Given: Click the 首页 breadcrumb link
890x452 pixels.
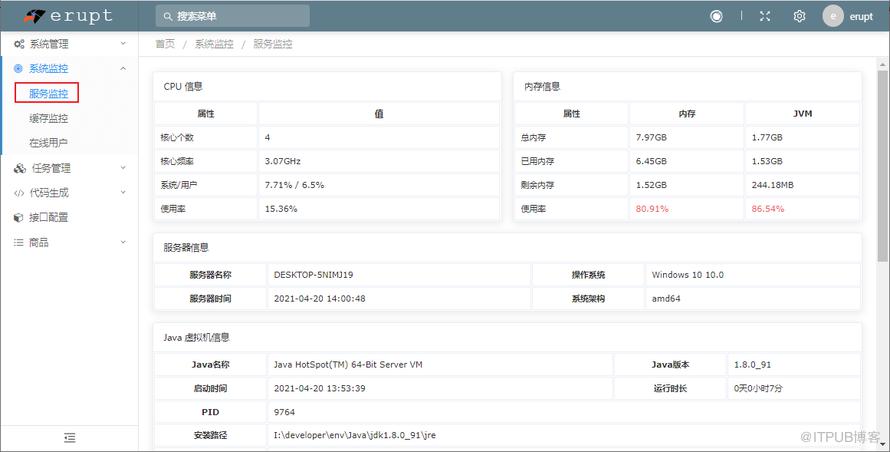Looking at the screenshot, I should [x=165, y=44].
